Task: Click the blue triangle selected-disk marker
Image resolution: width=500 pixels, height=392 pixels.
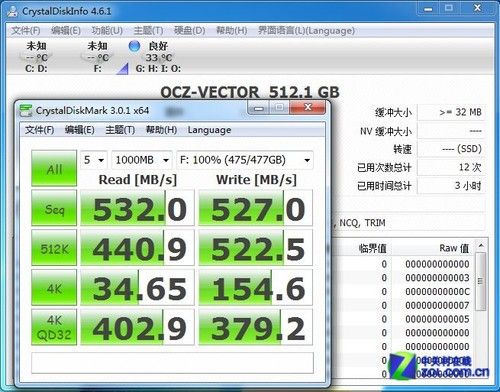Action: [123, 69]
